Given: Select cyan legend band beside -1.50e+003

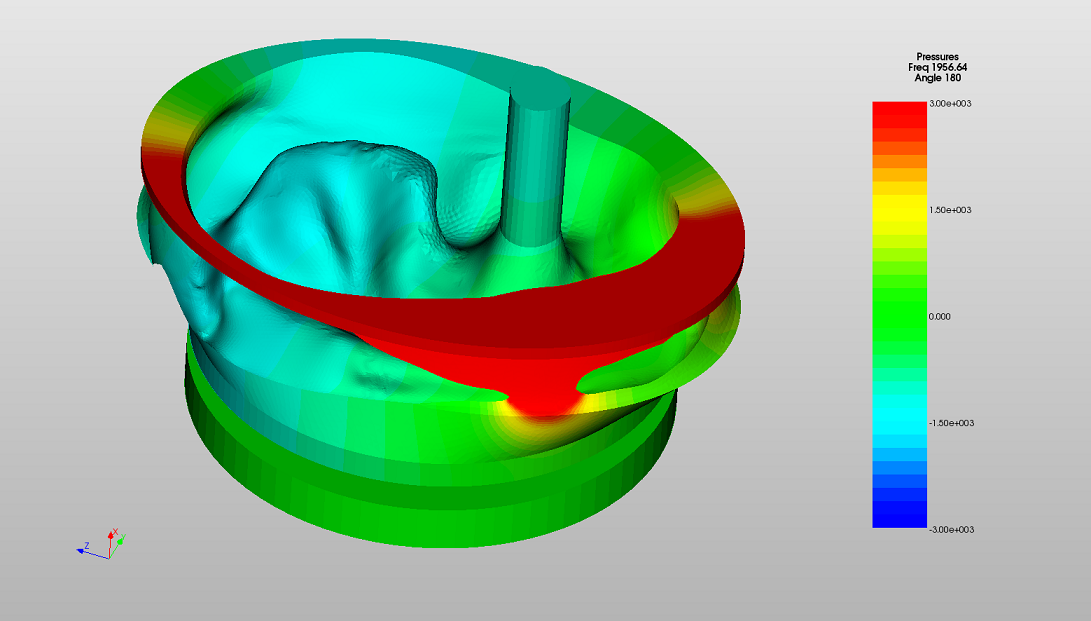Looking at the screenshot, I should (x=899, y=423).
